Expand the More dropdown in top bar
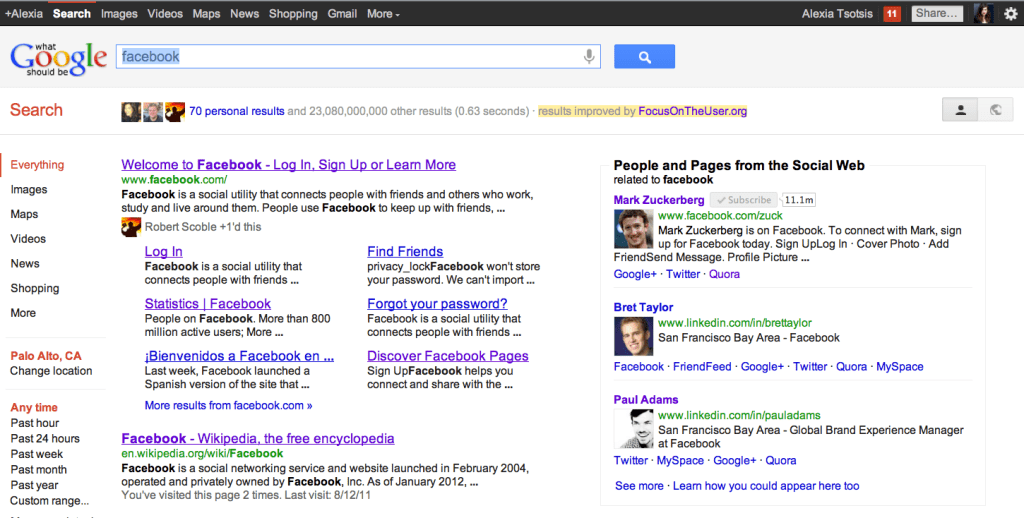The image size is (1024, 518). pos(383,14)
